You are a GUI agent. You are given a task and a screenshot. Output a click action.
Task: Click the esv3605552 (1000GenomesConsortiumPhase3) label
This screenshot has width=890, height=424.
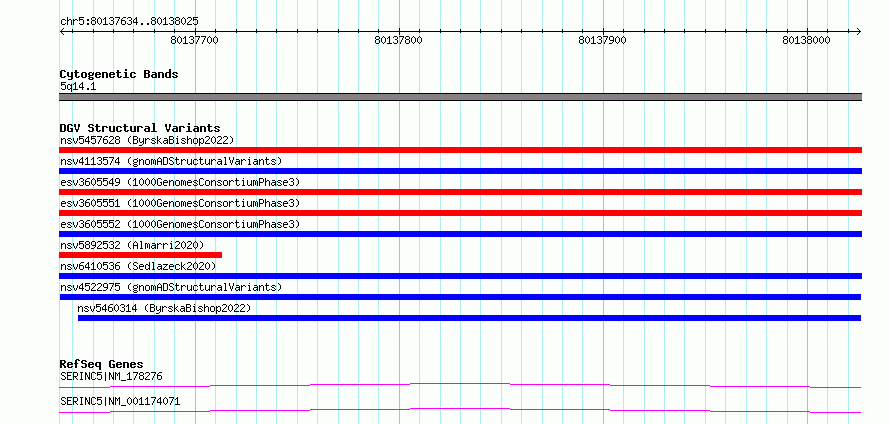(180, 224)
